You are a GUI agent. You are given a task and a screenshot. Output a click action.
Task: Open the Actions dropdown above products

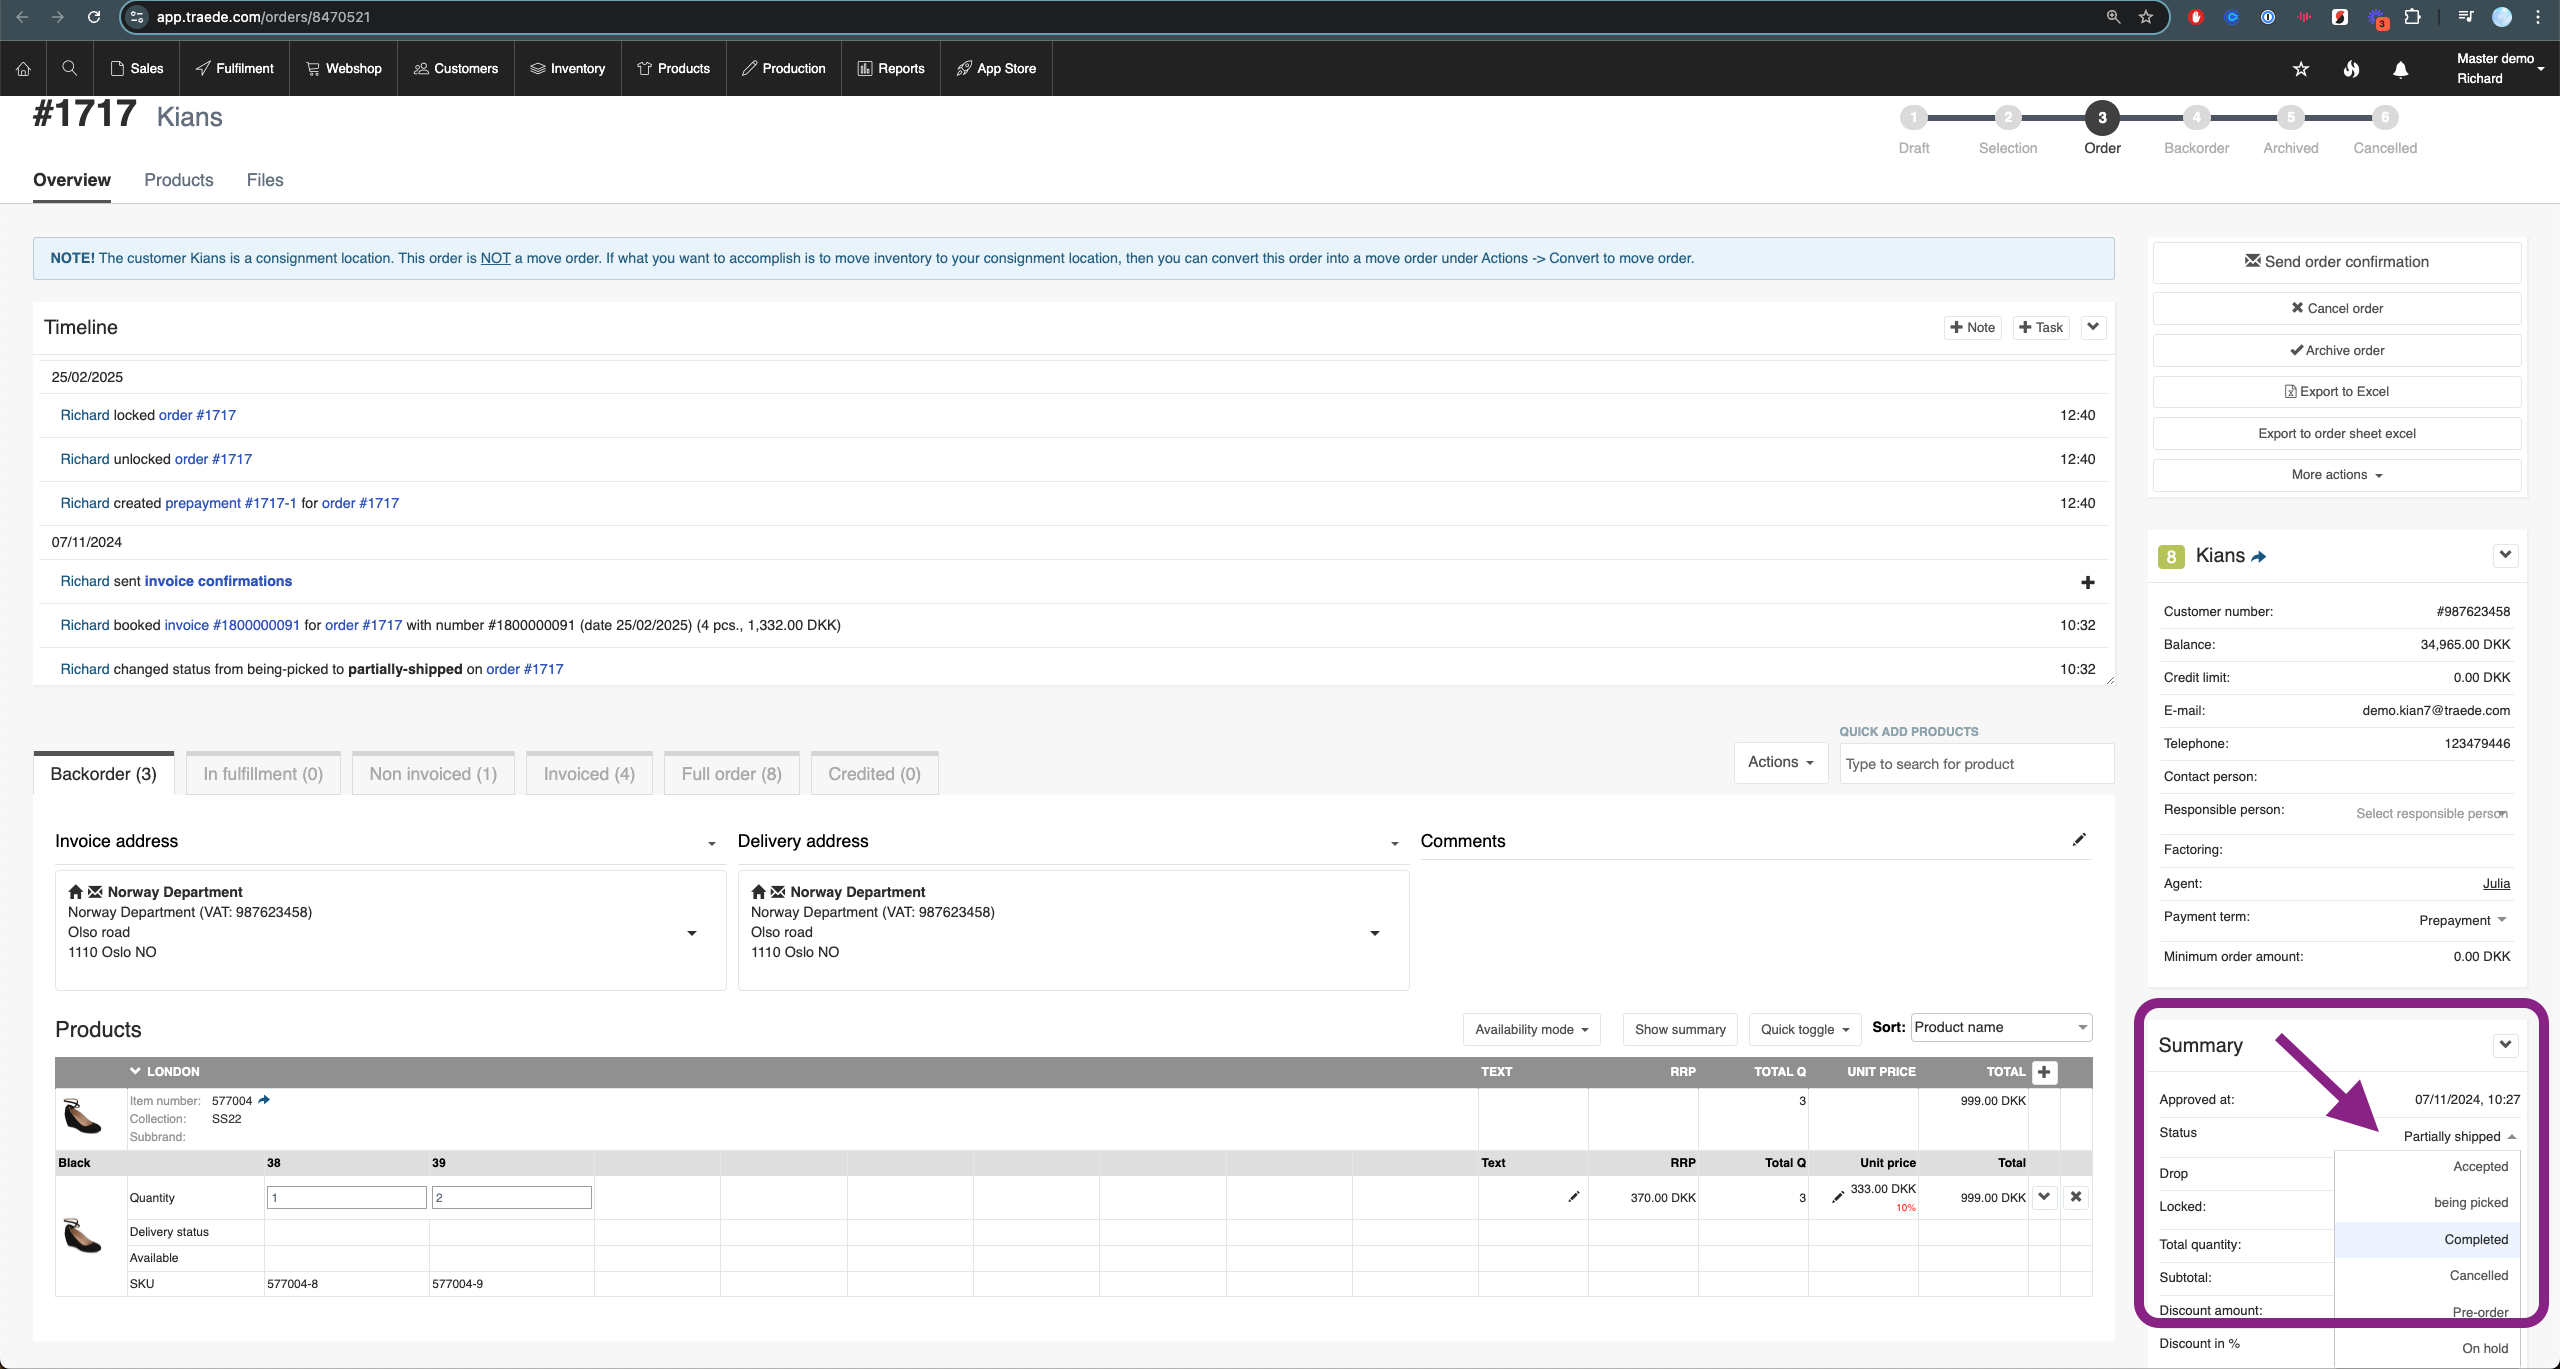point(1781,762)
